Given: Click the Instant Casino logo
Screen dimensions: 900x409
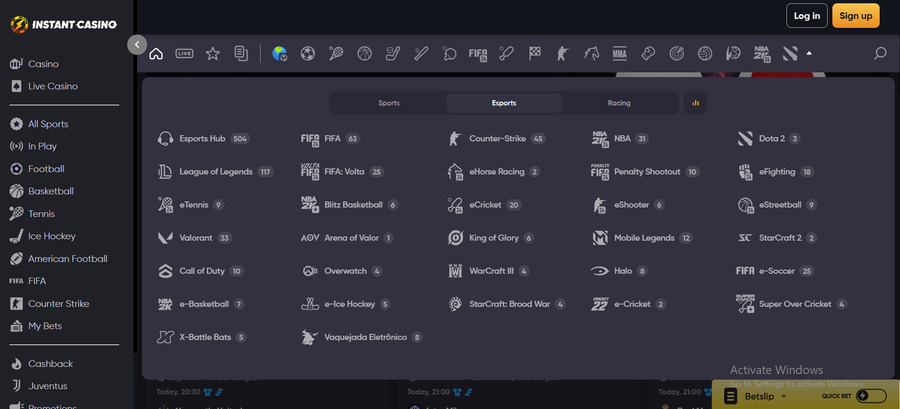Looking at the screenshot, I should click(64, 25).
